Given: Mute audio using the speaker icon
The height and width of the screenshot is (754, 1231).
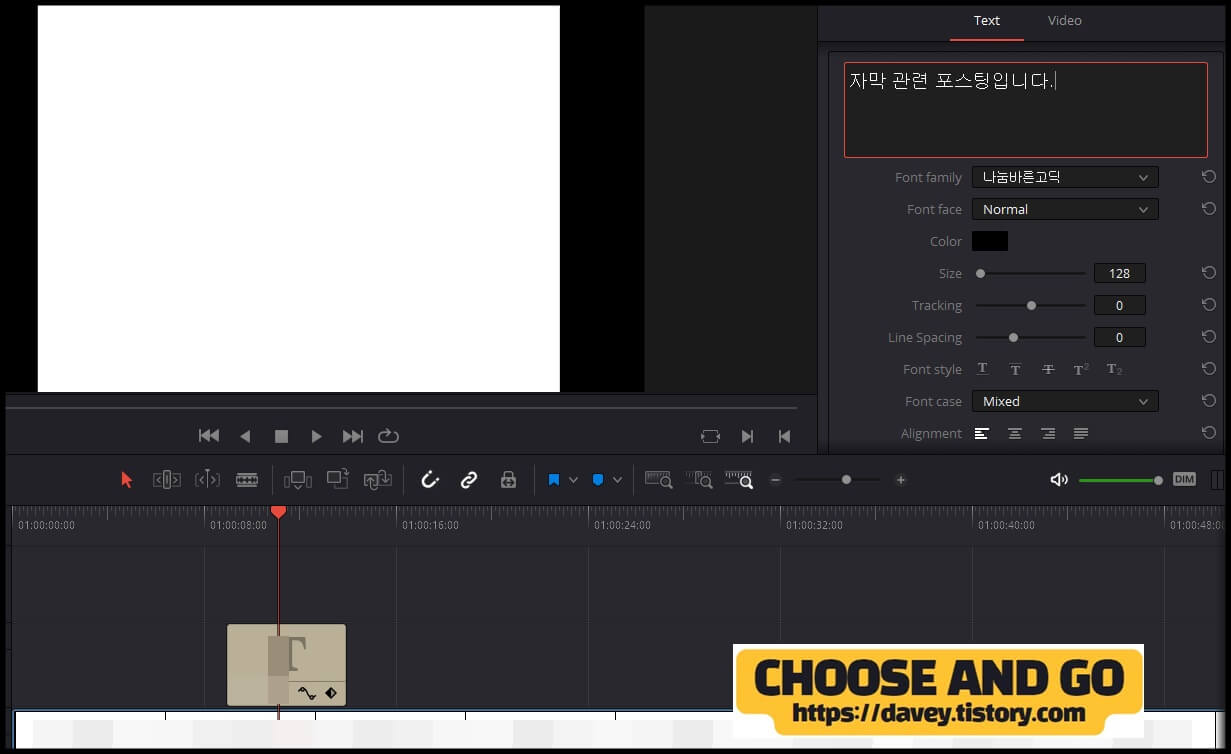Looking at the screenshot, I should (x=1059, y=480).
